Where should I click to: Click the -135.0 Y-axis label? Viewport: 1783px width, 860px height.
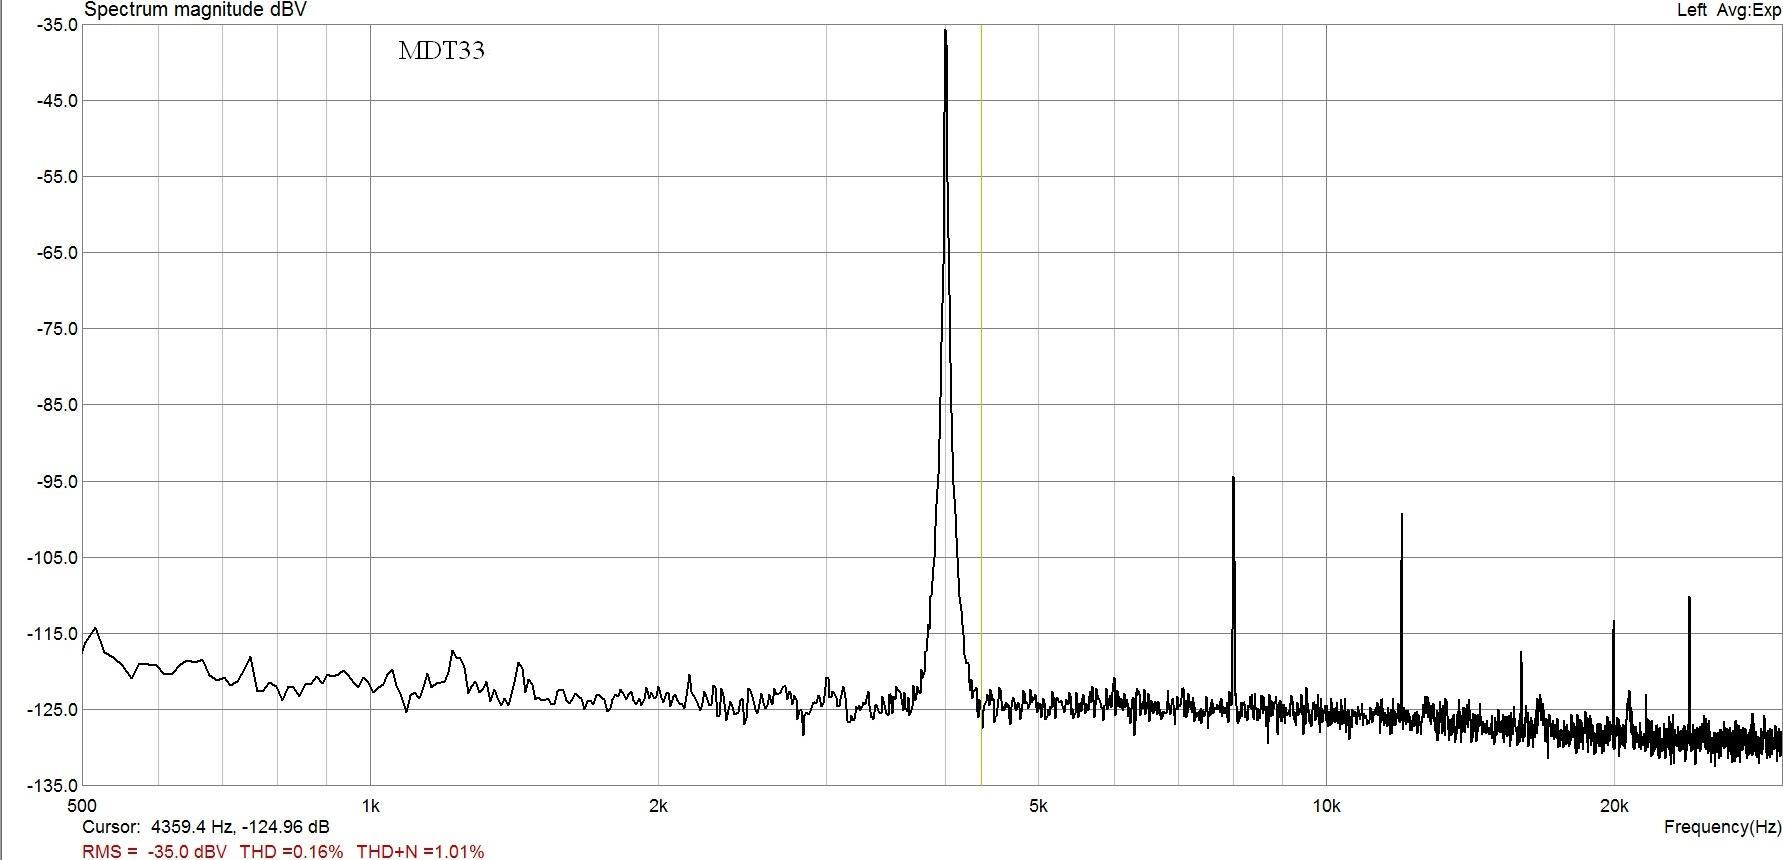[53, 785]
